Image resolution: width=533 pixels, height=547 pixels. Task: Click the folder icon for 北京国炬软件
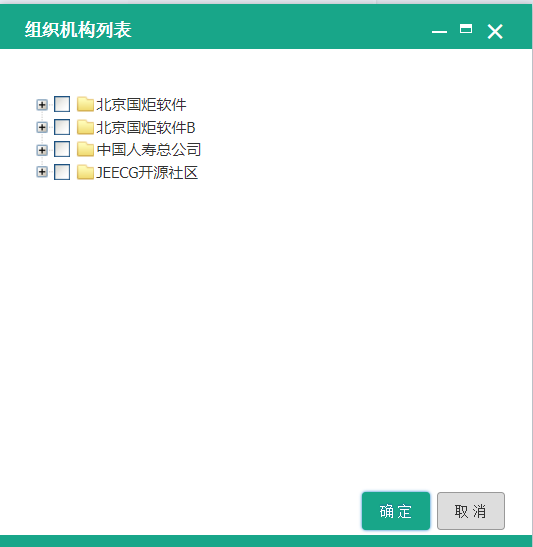pos(85,104)
